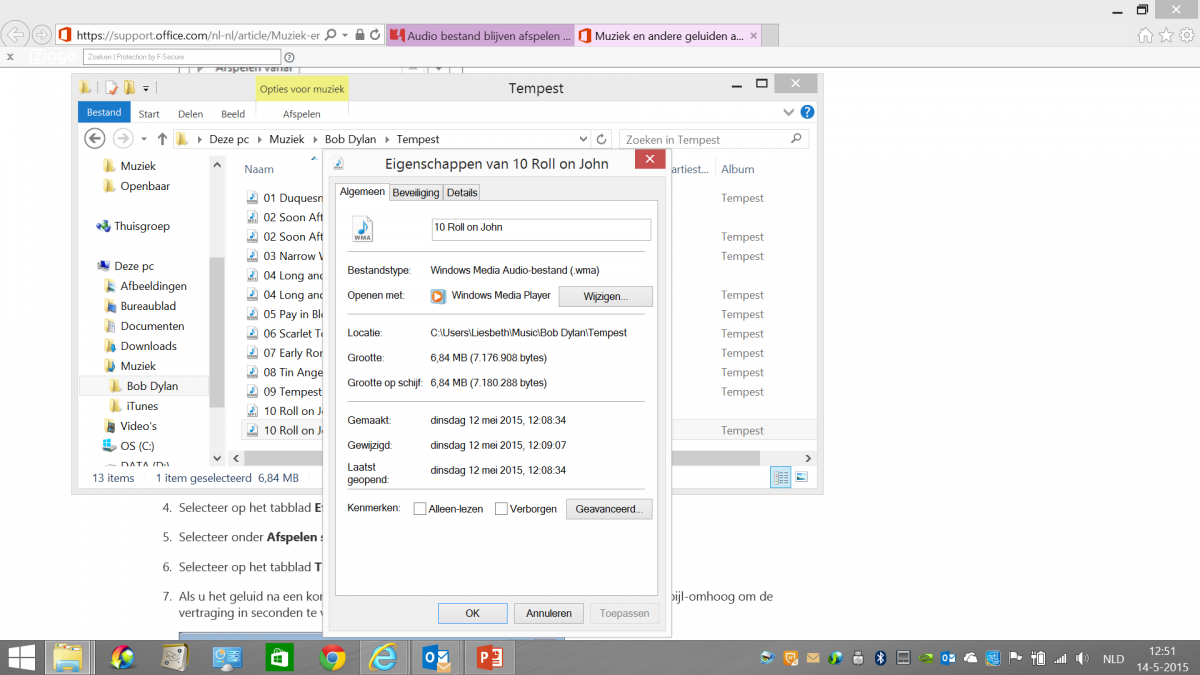Select Downloads in navigation pane
1200x675 pixels.
tap(148, 346)
